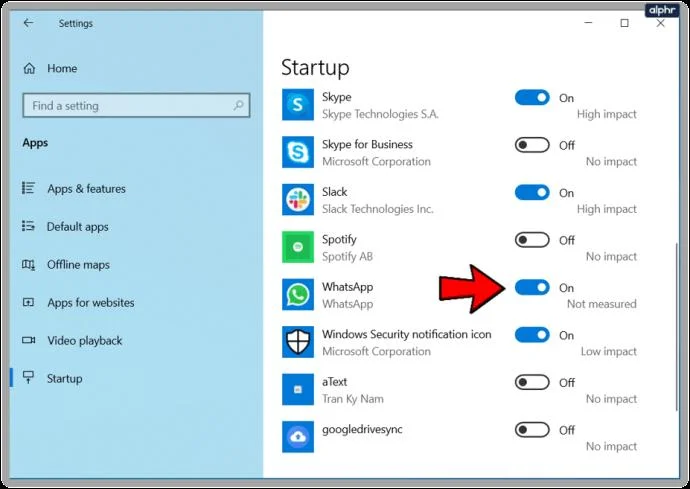
Task: Minimize the Settings window
Action: click(588, 23)
